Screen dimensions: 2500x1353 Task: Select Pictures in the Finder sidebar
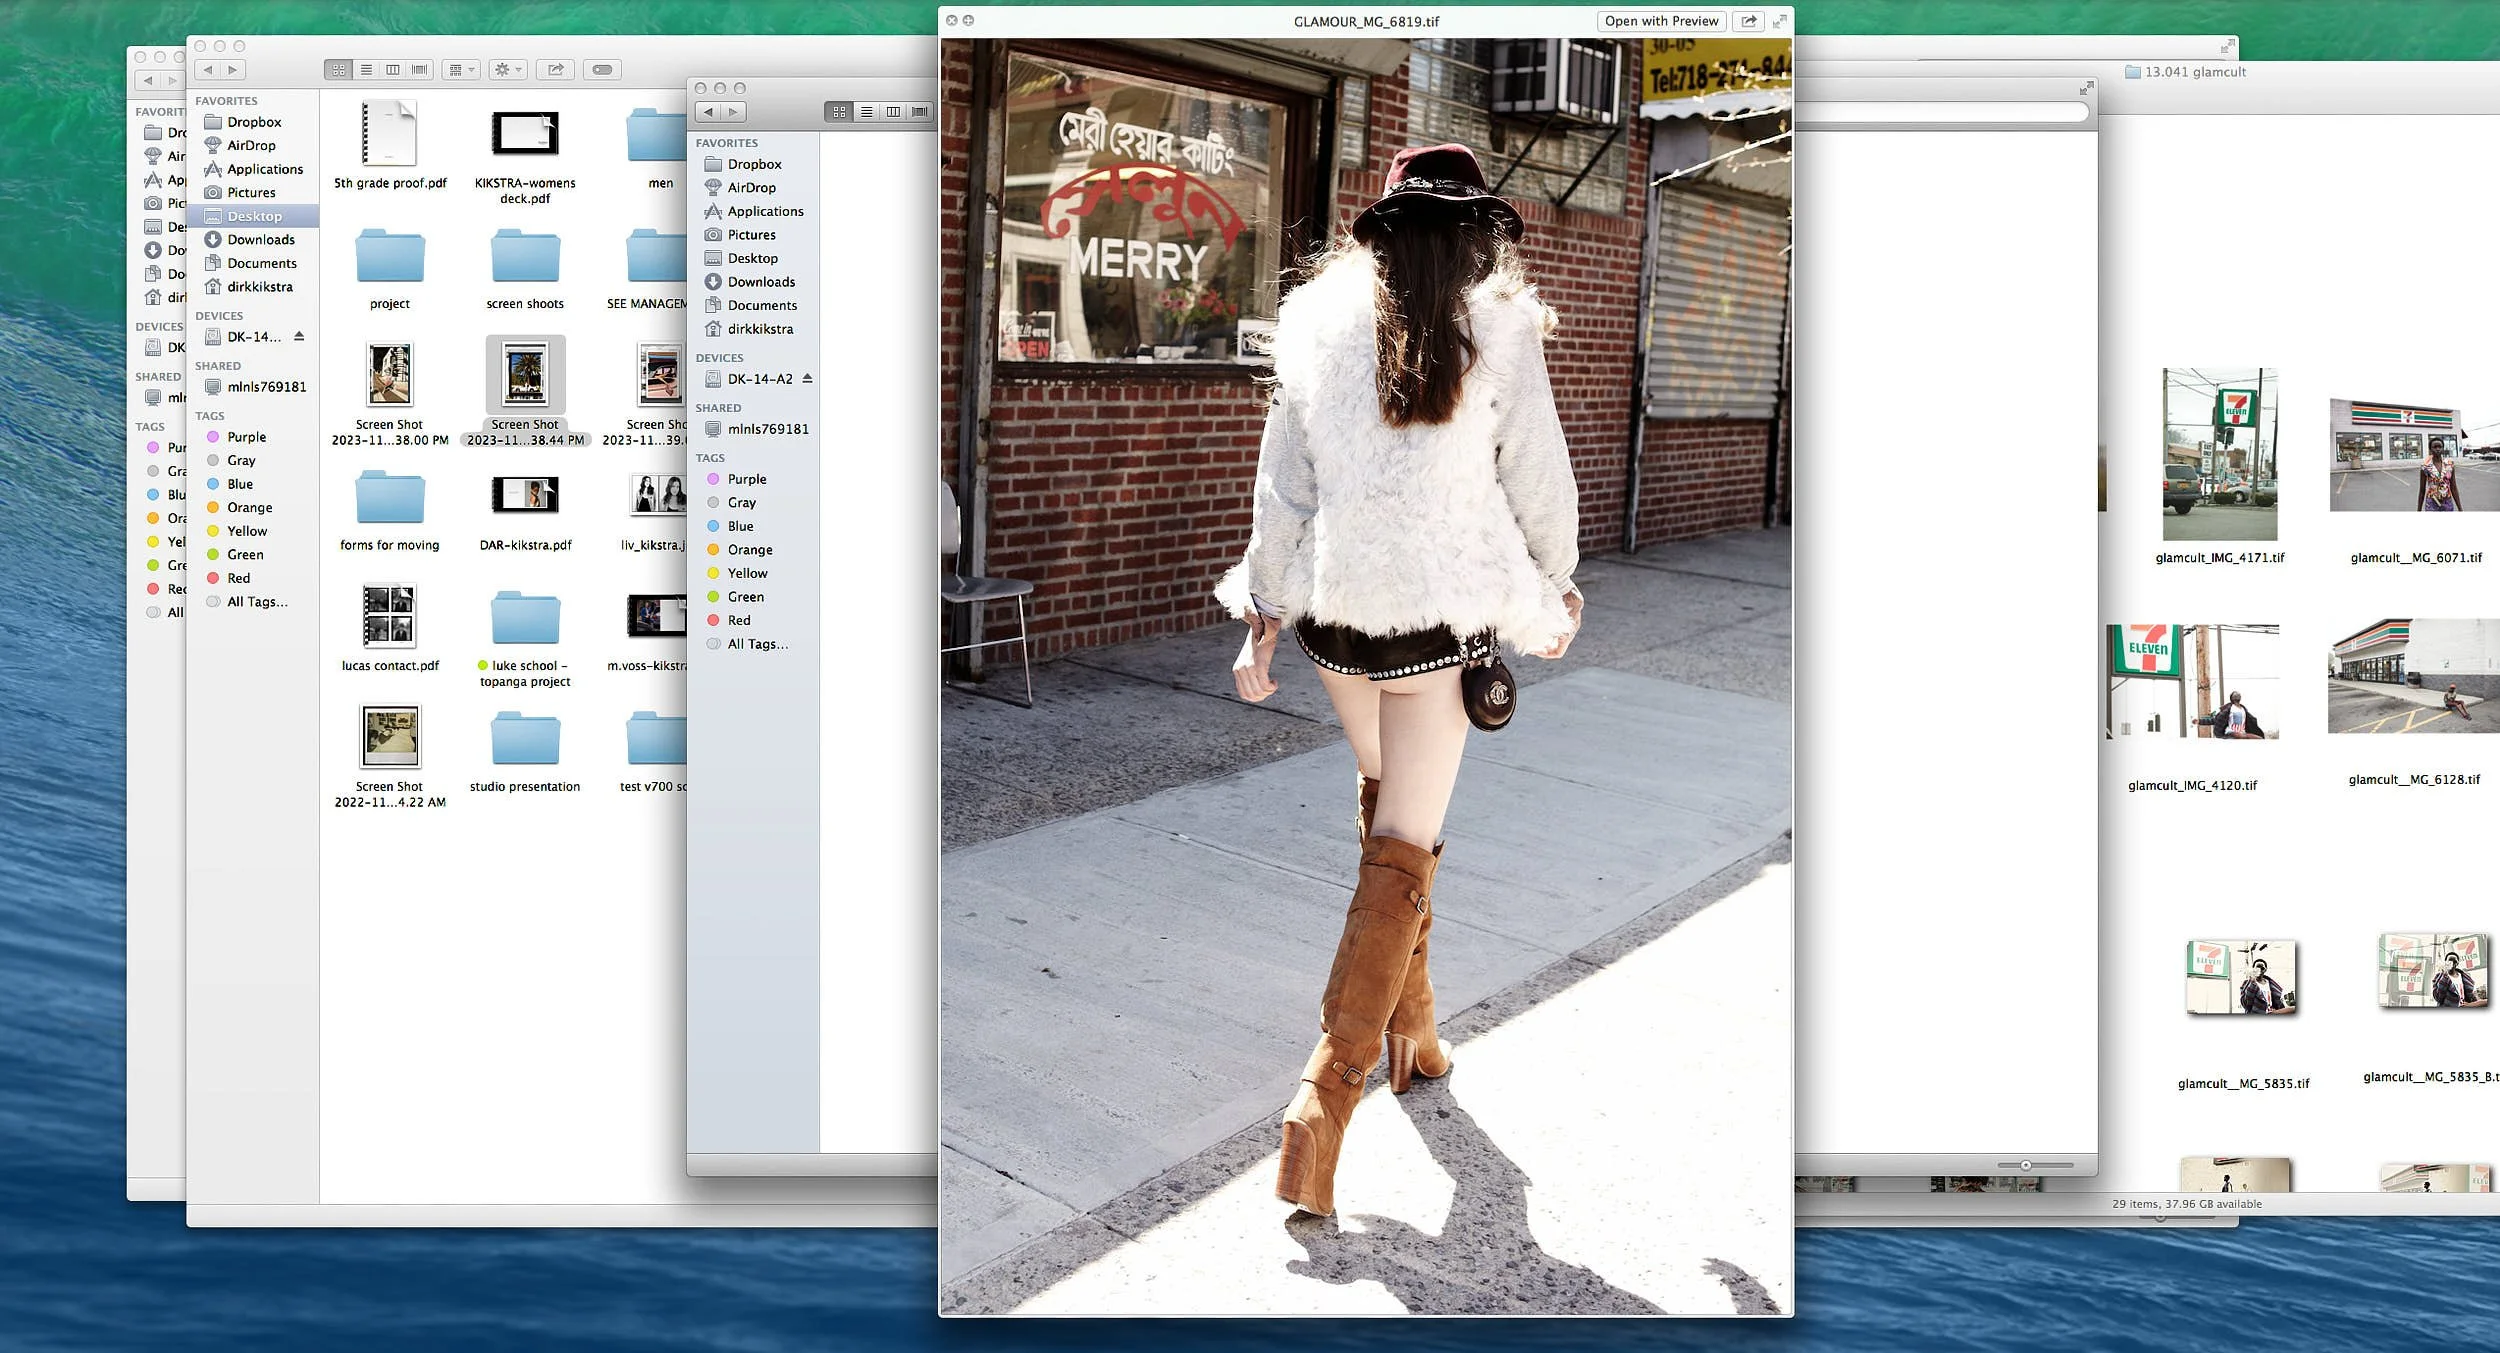click(252, 192)
